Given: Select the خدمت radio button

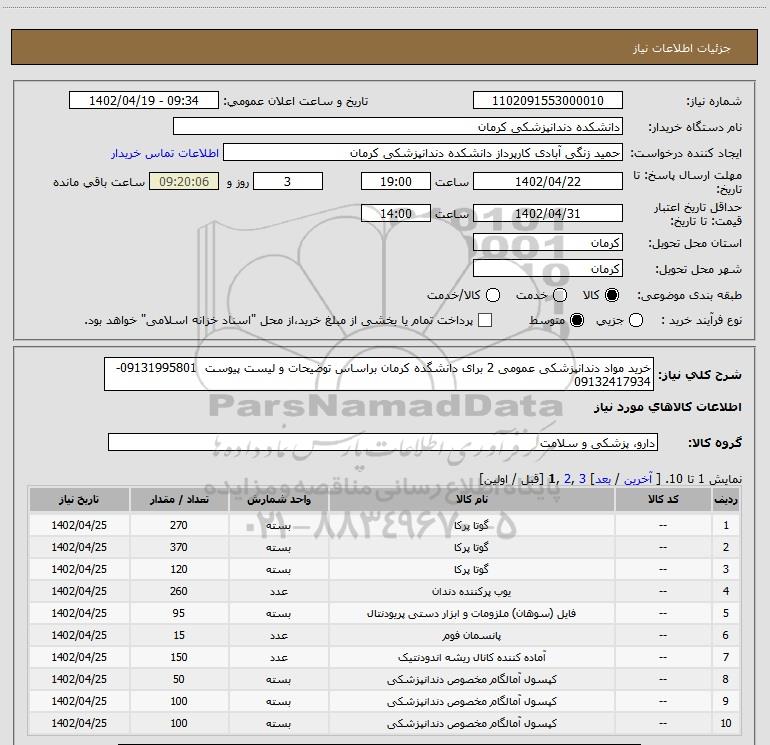Looking at the screenshot, I should (560, 295).
